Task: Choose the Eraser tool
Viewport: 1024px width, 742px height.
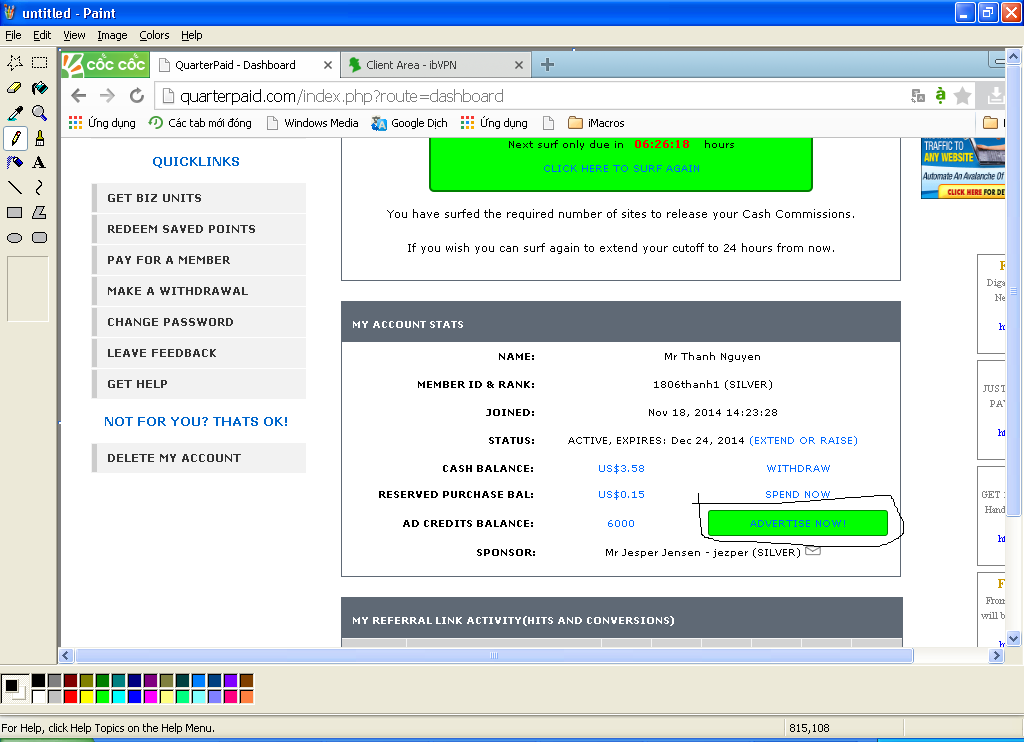Action: click(x=15, y=88)
